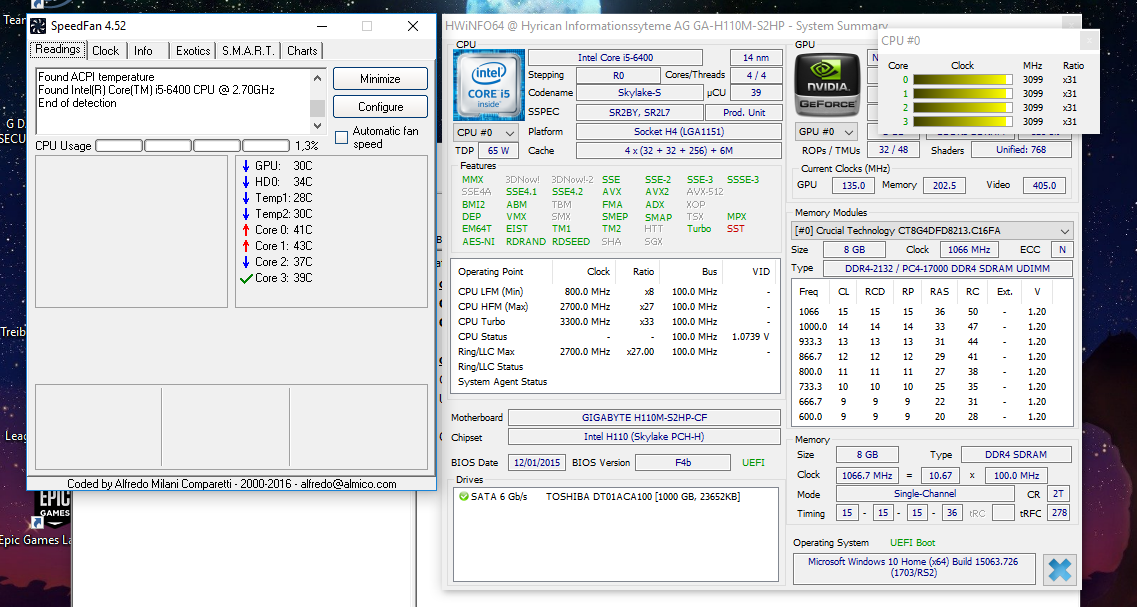Click the CPU LFM (Min) row
This screenshot has width=1137, height=607.
[x=615, y=292]
